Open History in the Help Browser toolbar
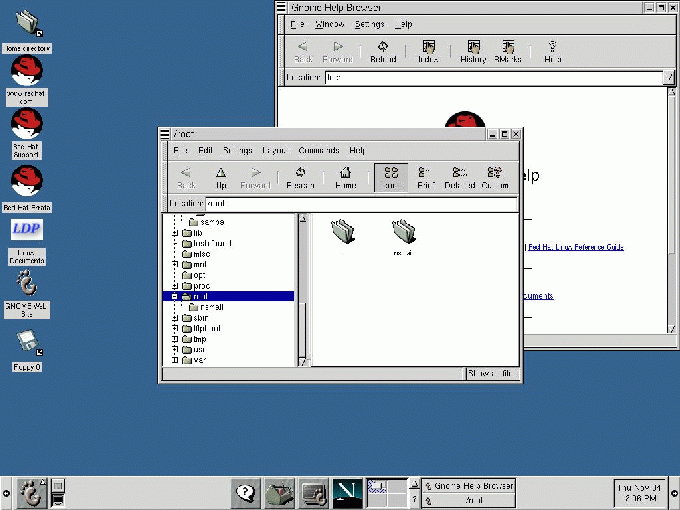 [x=473, y=51]
